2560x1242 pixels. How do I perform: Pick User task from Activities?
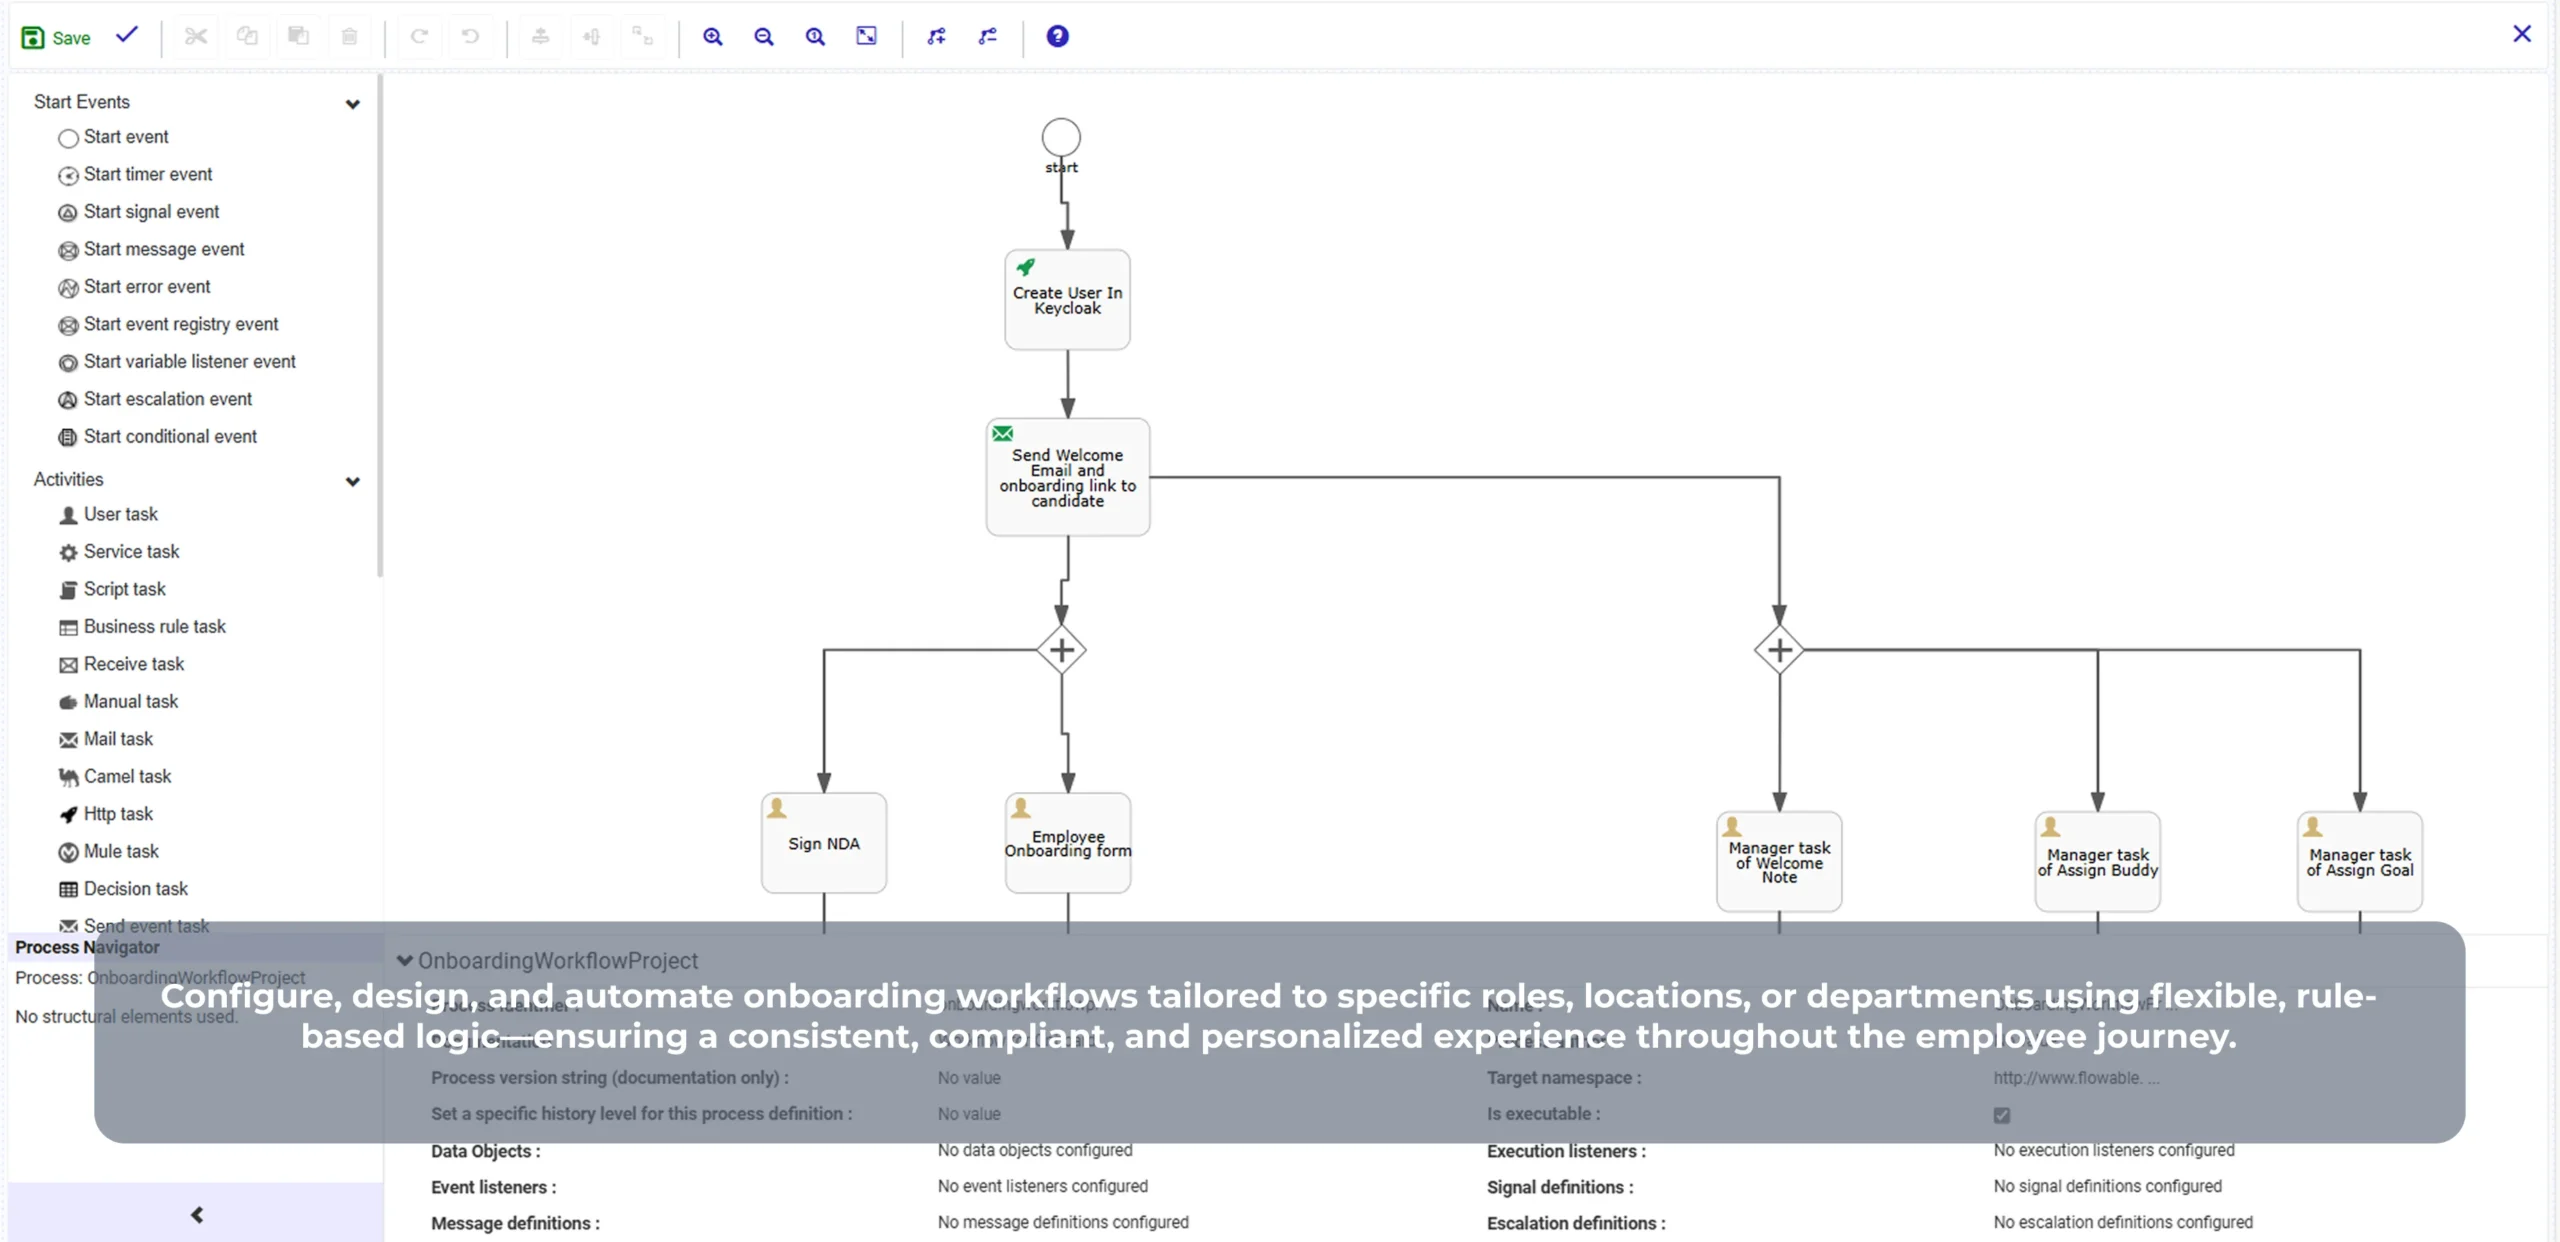point(108,515)
